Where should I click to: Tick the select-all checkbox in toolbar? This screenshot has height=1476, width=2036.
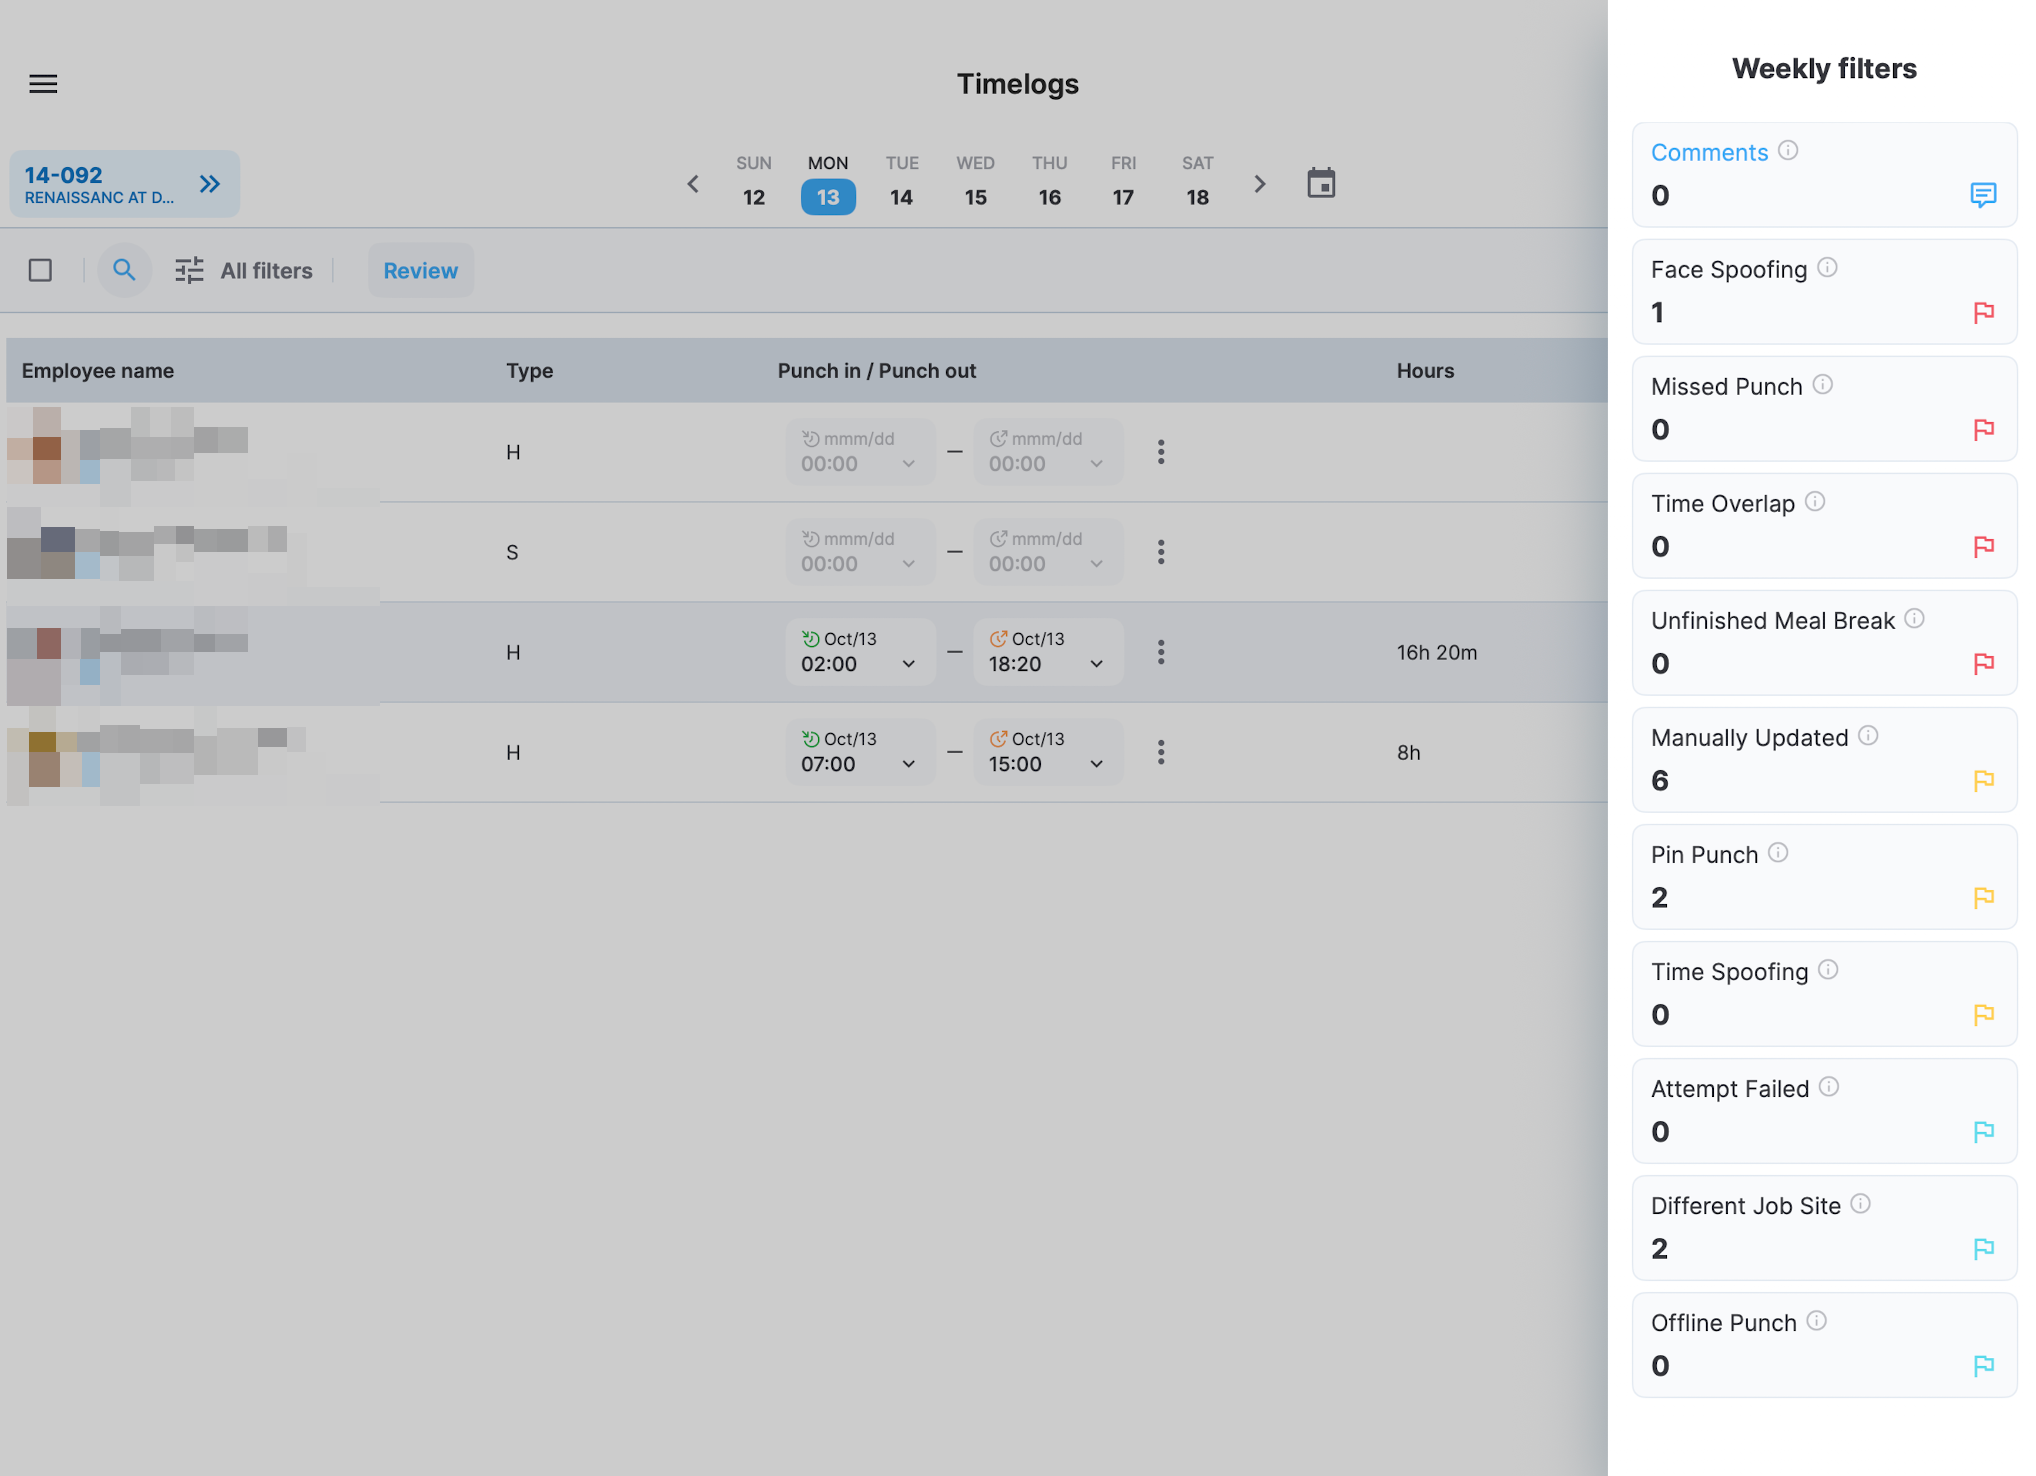coord(40,270)
